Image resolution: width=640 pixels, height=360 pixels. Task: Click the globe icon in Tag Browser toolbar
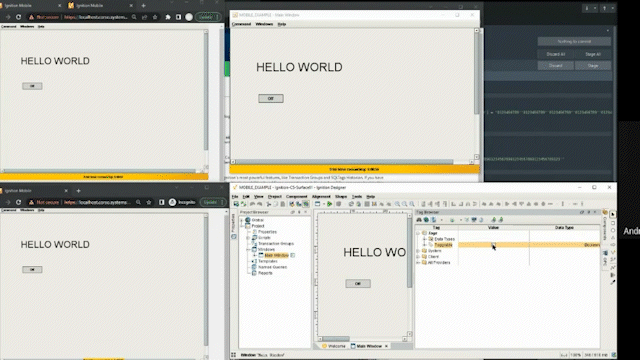[426, 220]
